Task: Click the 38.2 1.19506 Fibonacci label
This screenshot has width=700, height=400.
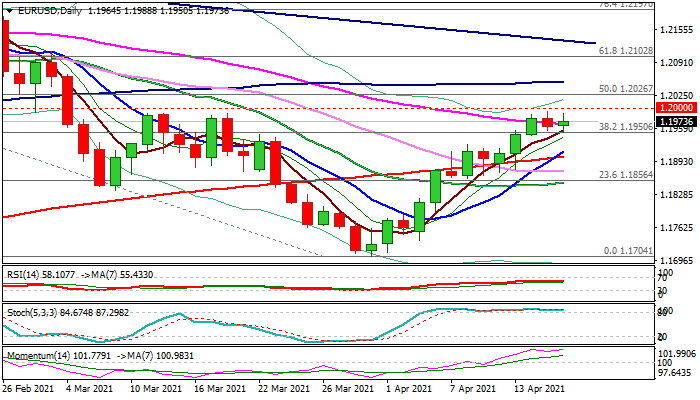Action: (625, 127)
